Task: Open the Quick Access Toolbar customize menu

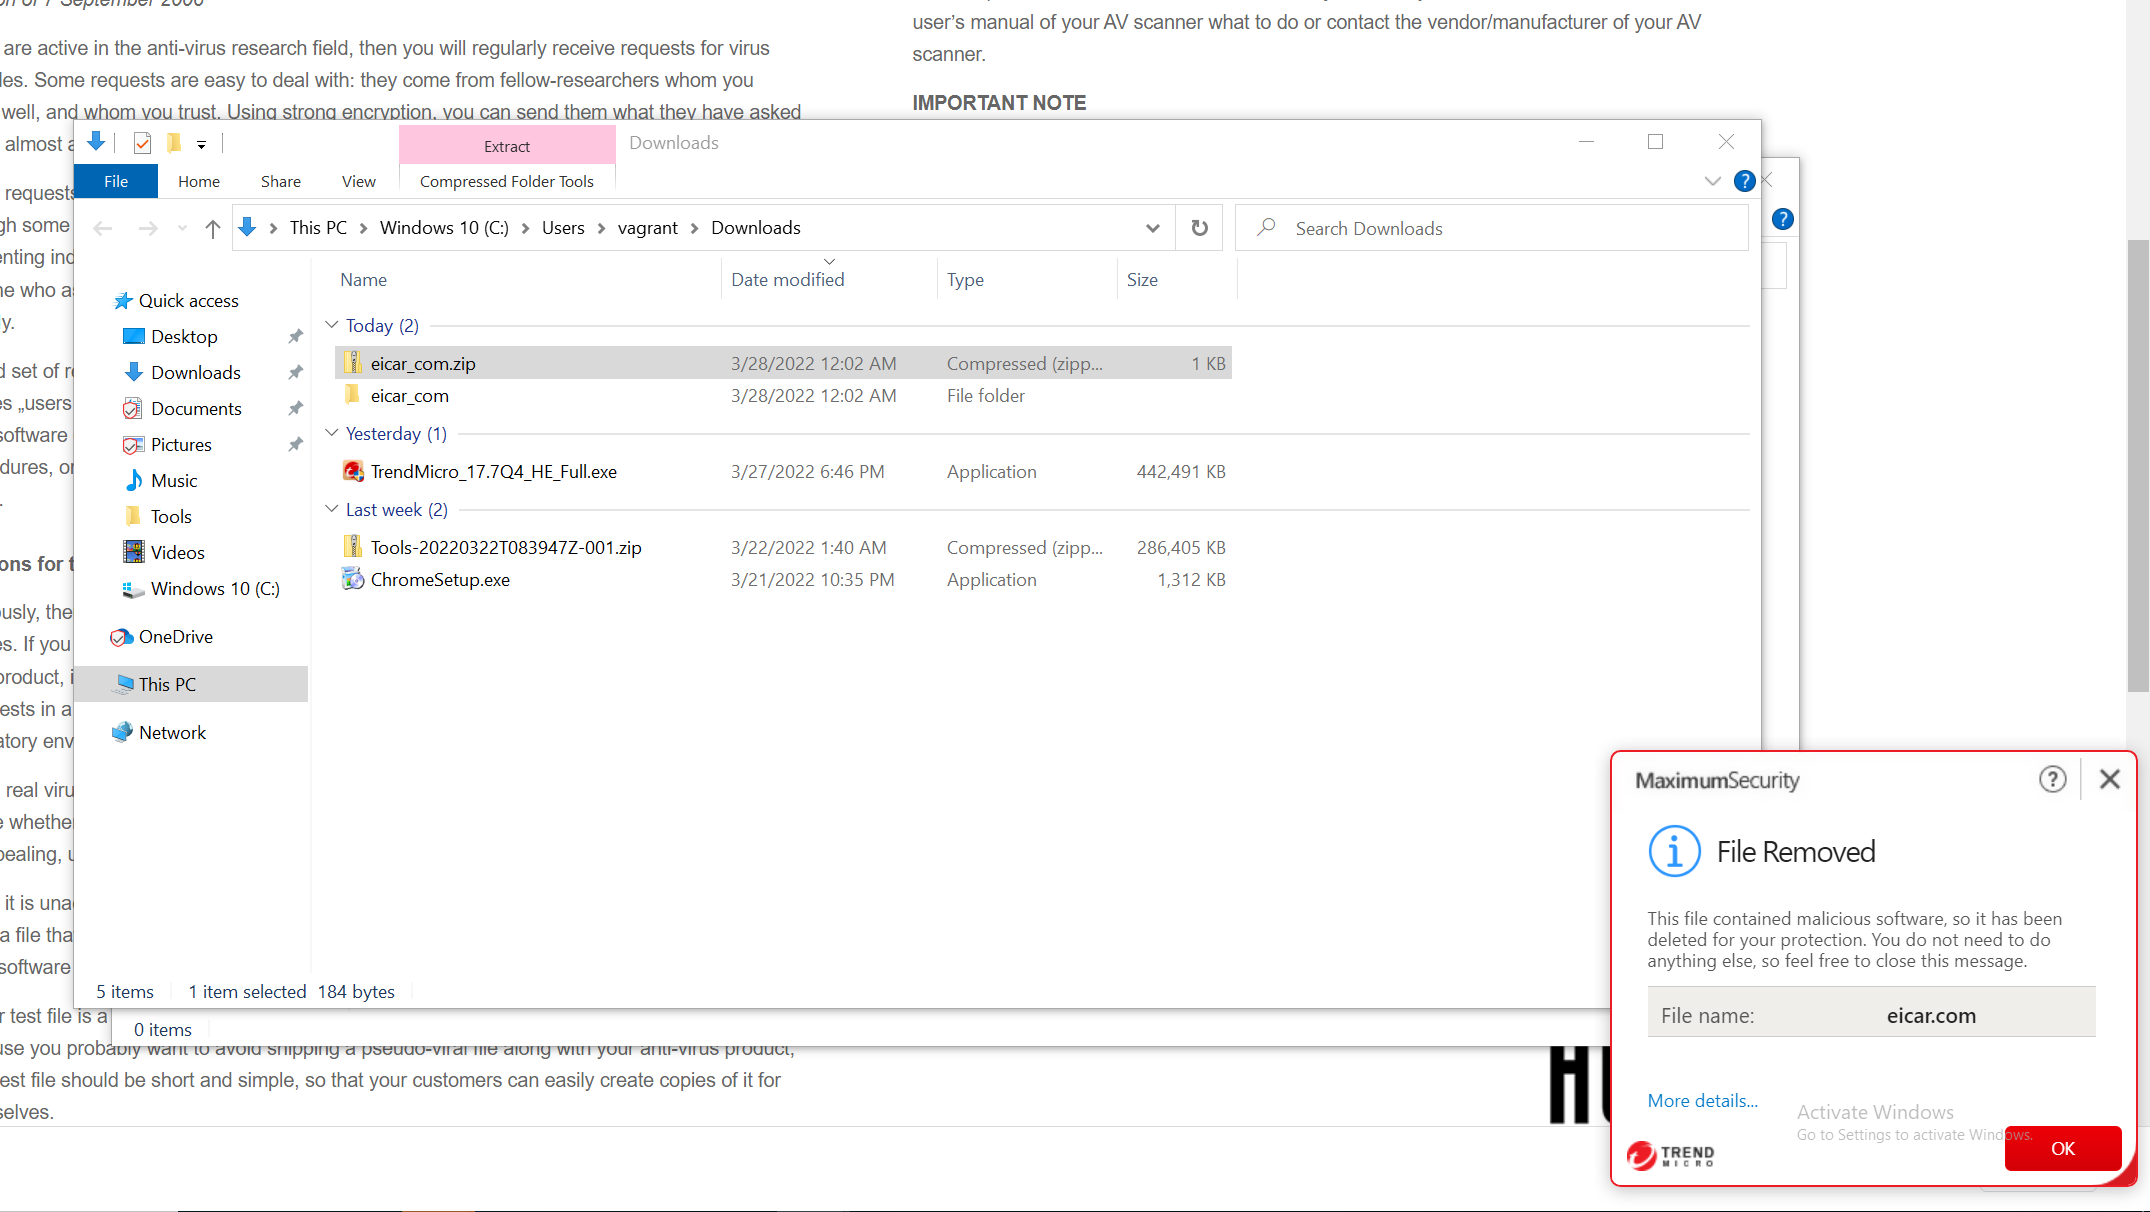Action: pos(202,143)
